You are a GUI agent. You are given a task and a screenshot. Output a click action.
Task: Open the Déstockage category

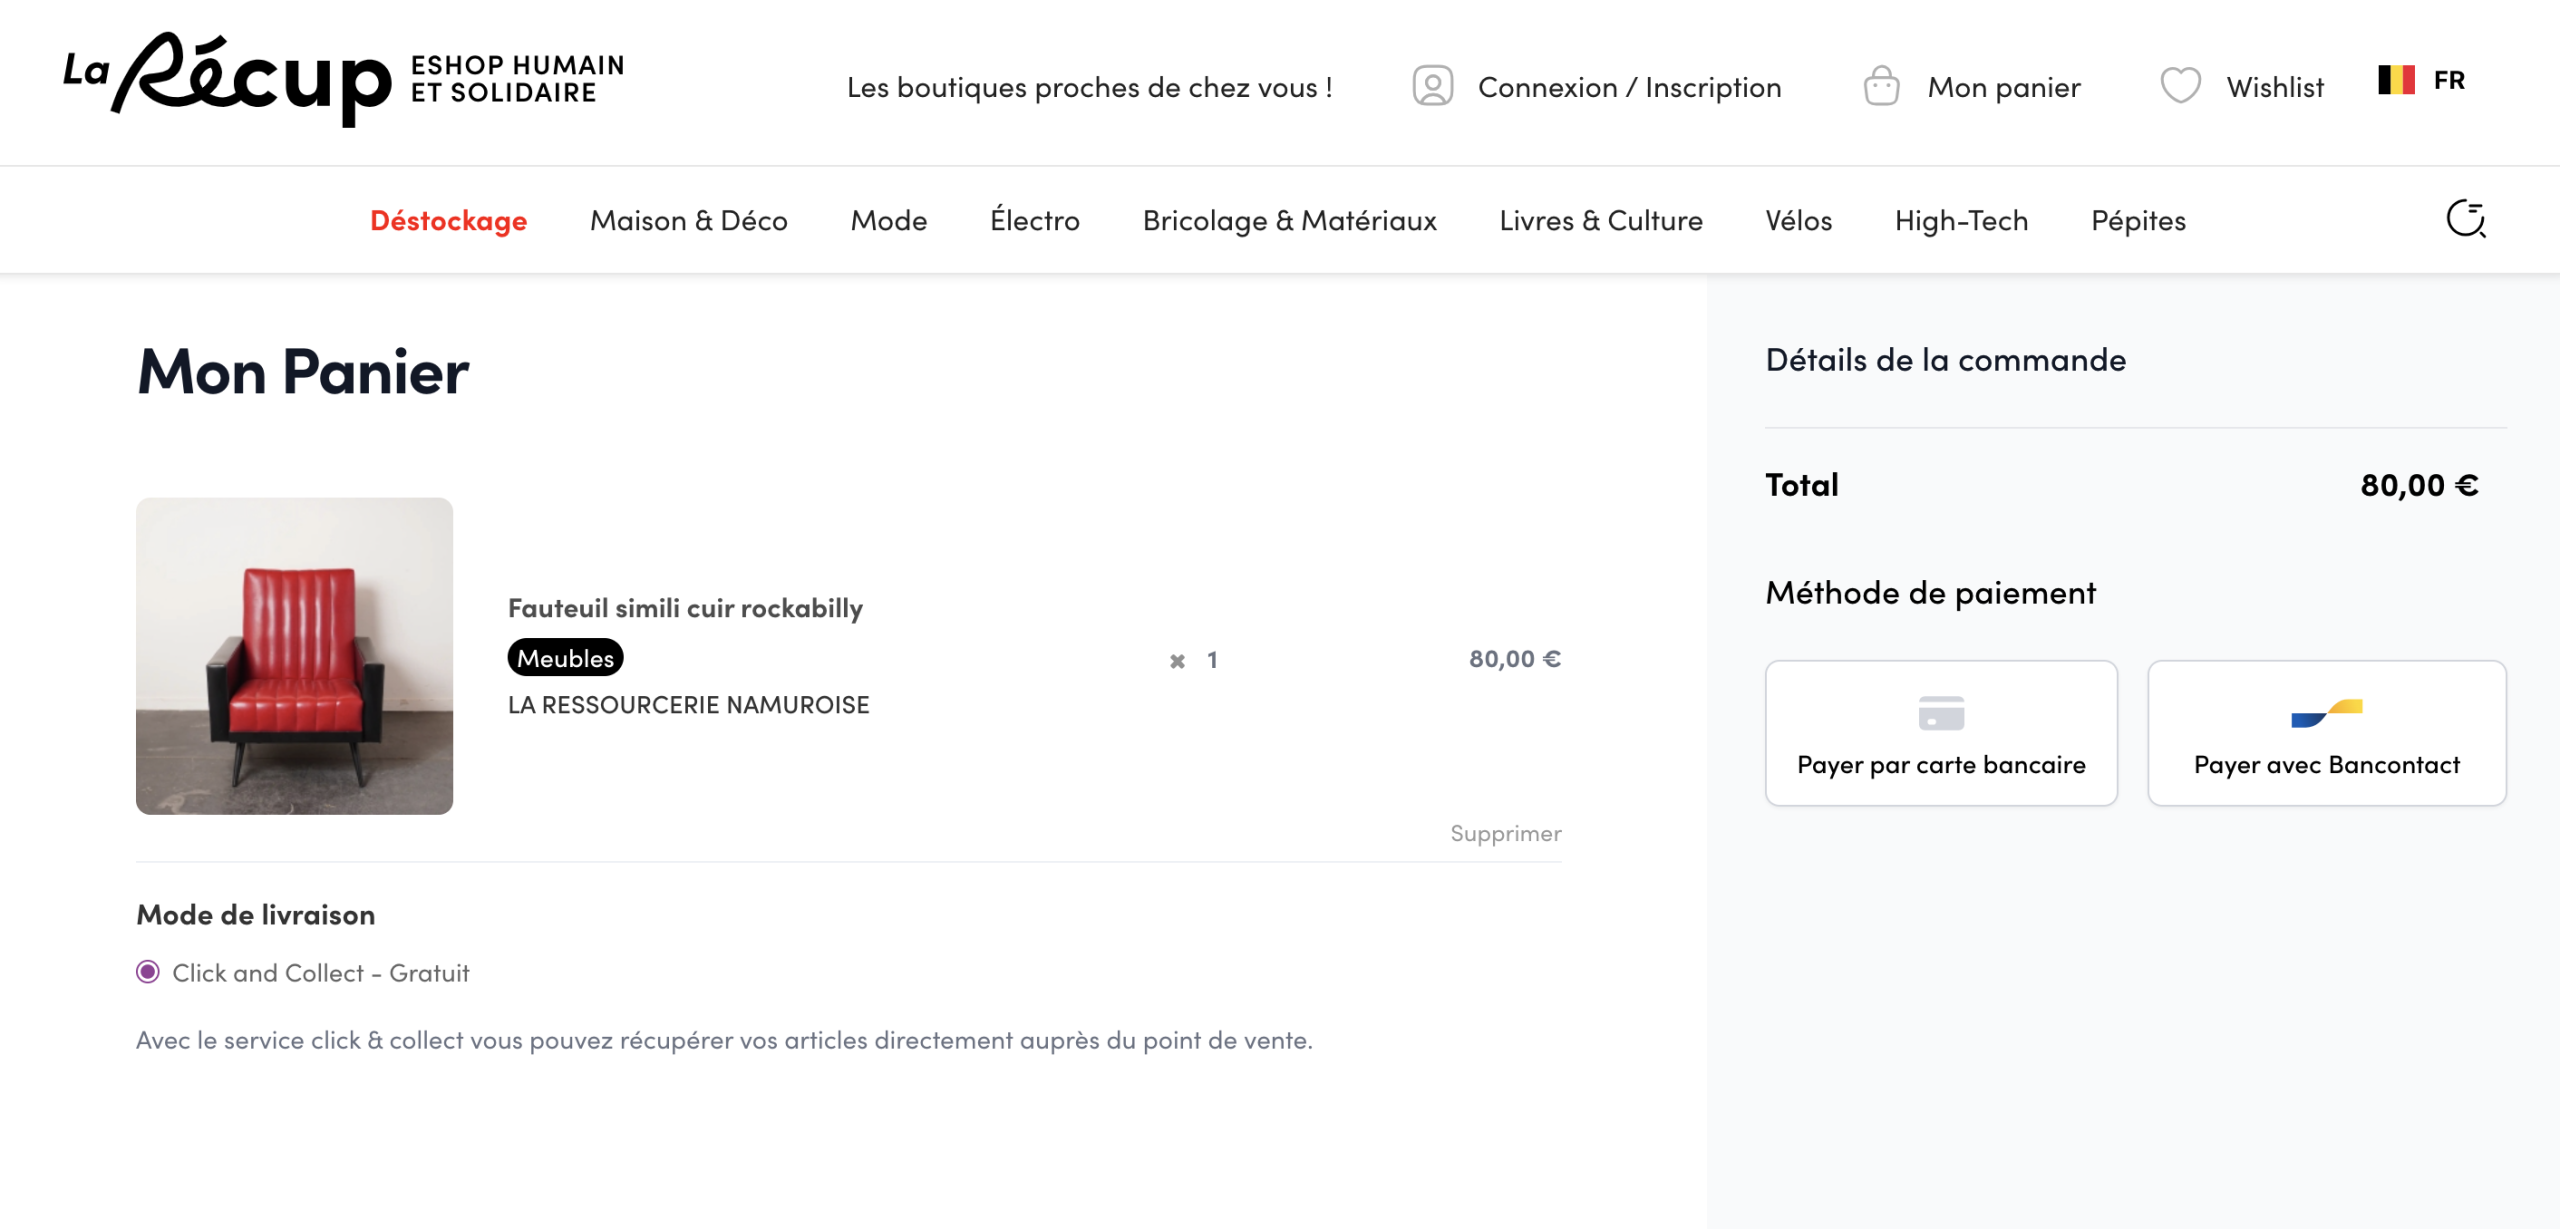click(449, 220)
